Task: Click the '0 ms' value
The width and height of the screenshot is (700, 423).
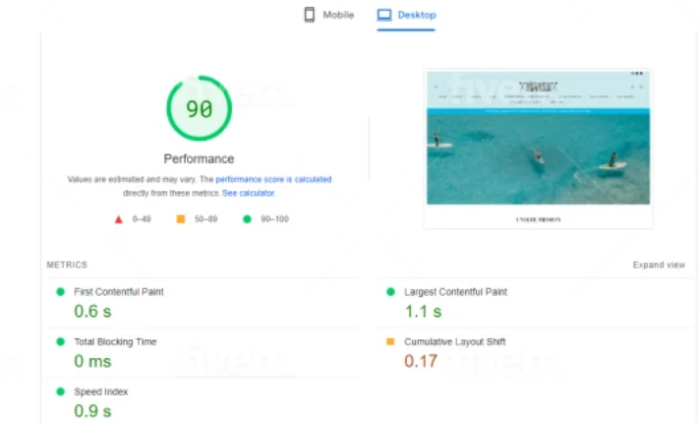Action: [x=92, y=361]
